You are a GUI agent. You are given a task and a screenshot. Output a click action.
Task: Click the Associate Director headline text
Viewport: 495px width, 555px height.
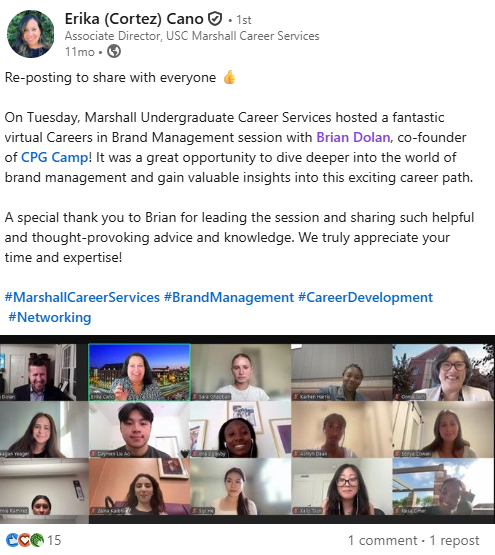click(x=192, y=36)
